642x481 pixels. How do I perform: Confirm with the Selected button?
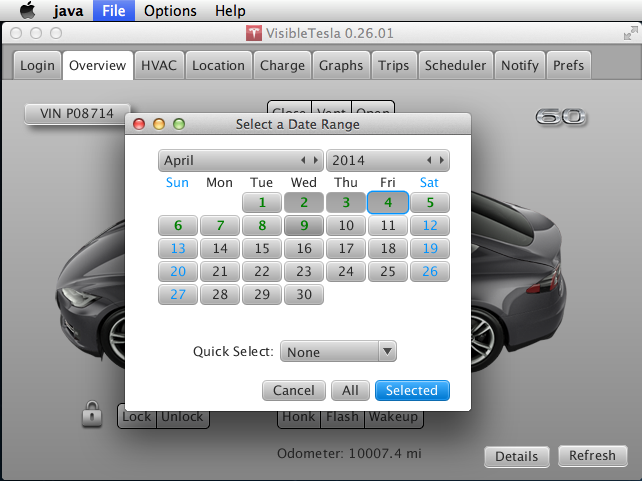coord(412,390)
